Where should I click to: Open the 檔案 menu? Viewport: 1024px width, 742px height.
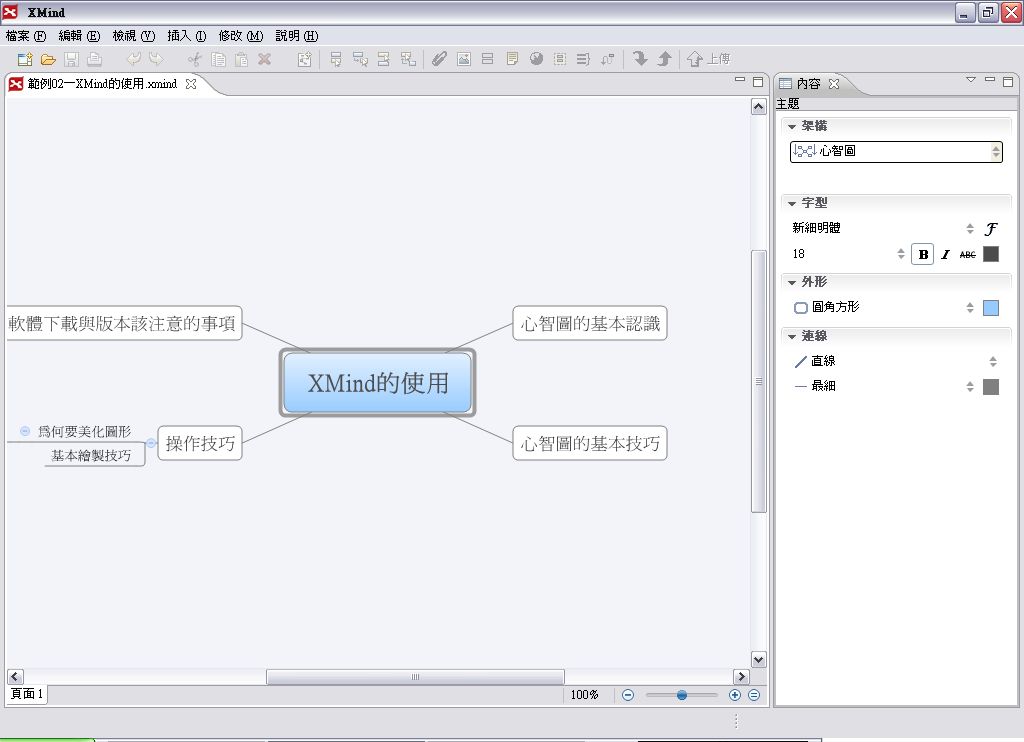26,36
